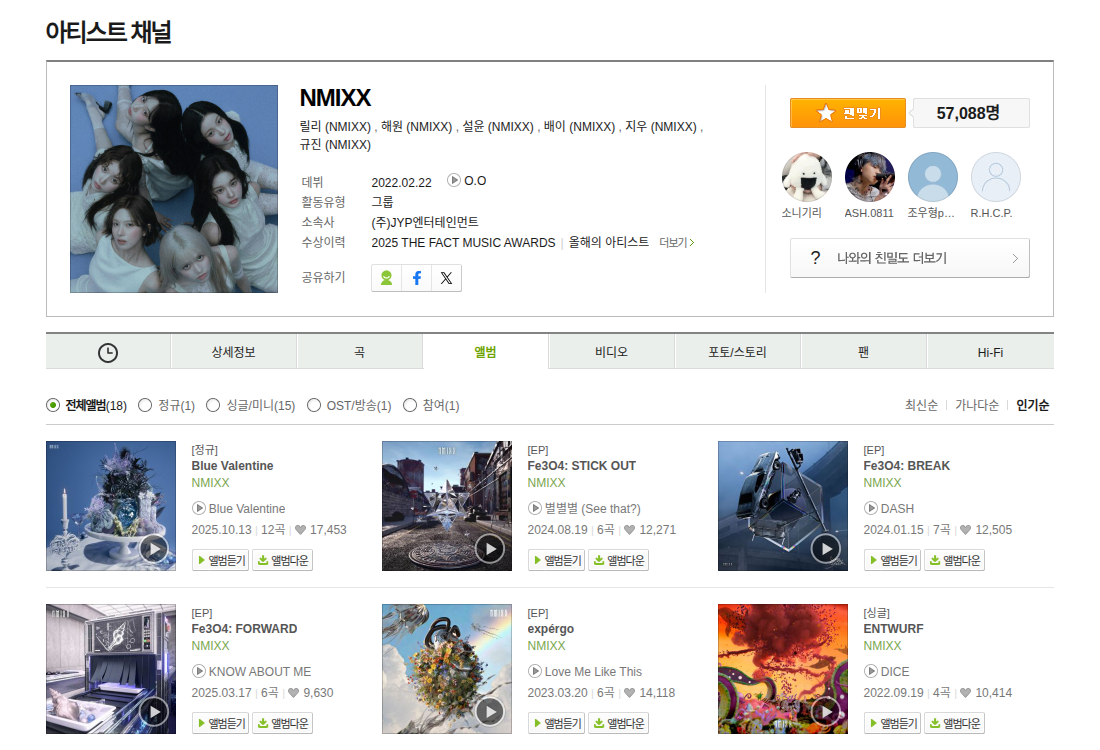Screen dimensions: 1100x750
Task: Open fan count 57,088명 box
Action: click(971, 113)
